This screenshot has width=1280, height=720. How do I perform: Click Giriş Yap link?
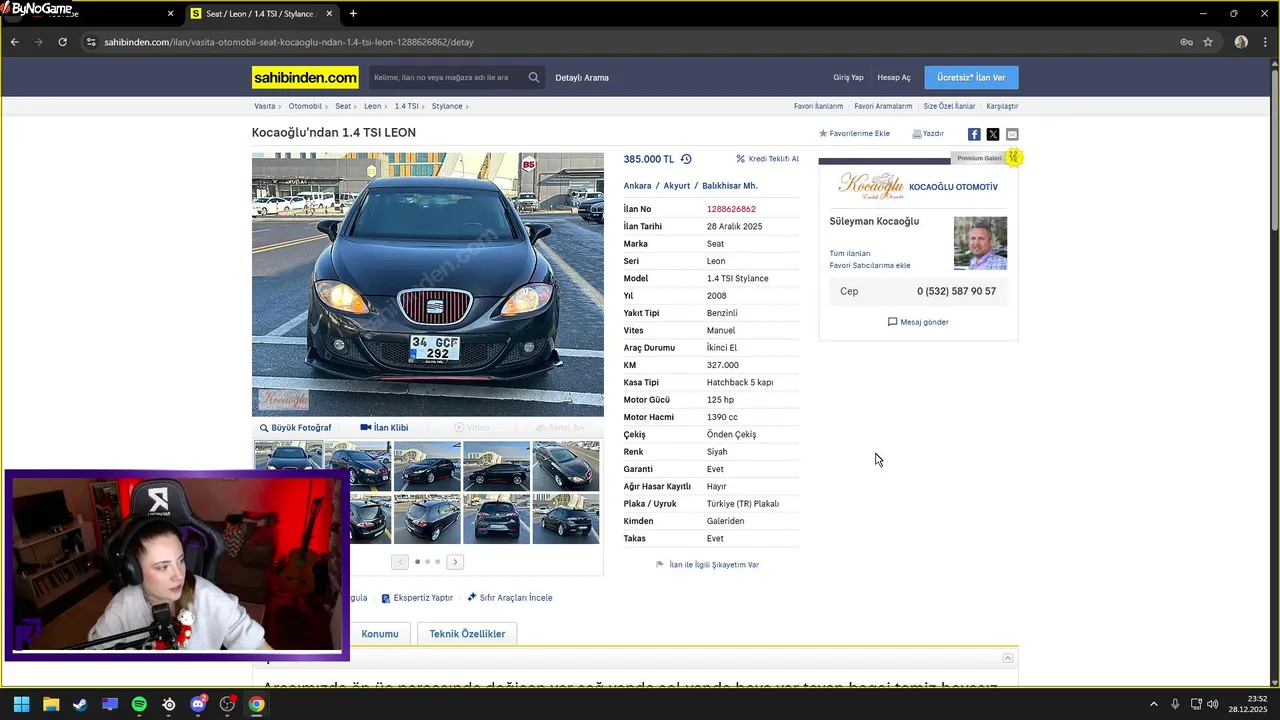click(x=848, y=77)
